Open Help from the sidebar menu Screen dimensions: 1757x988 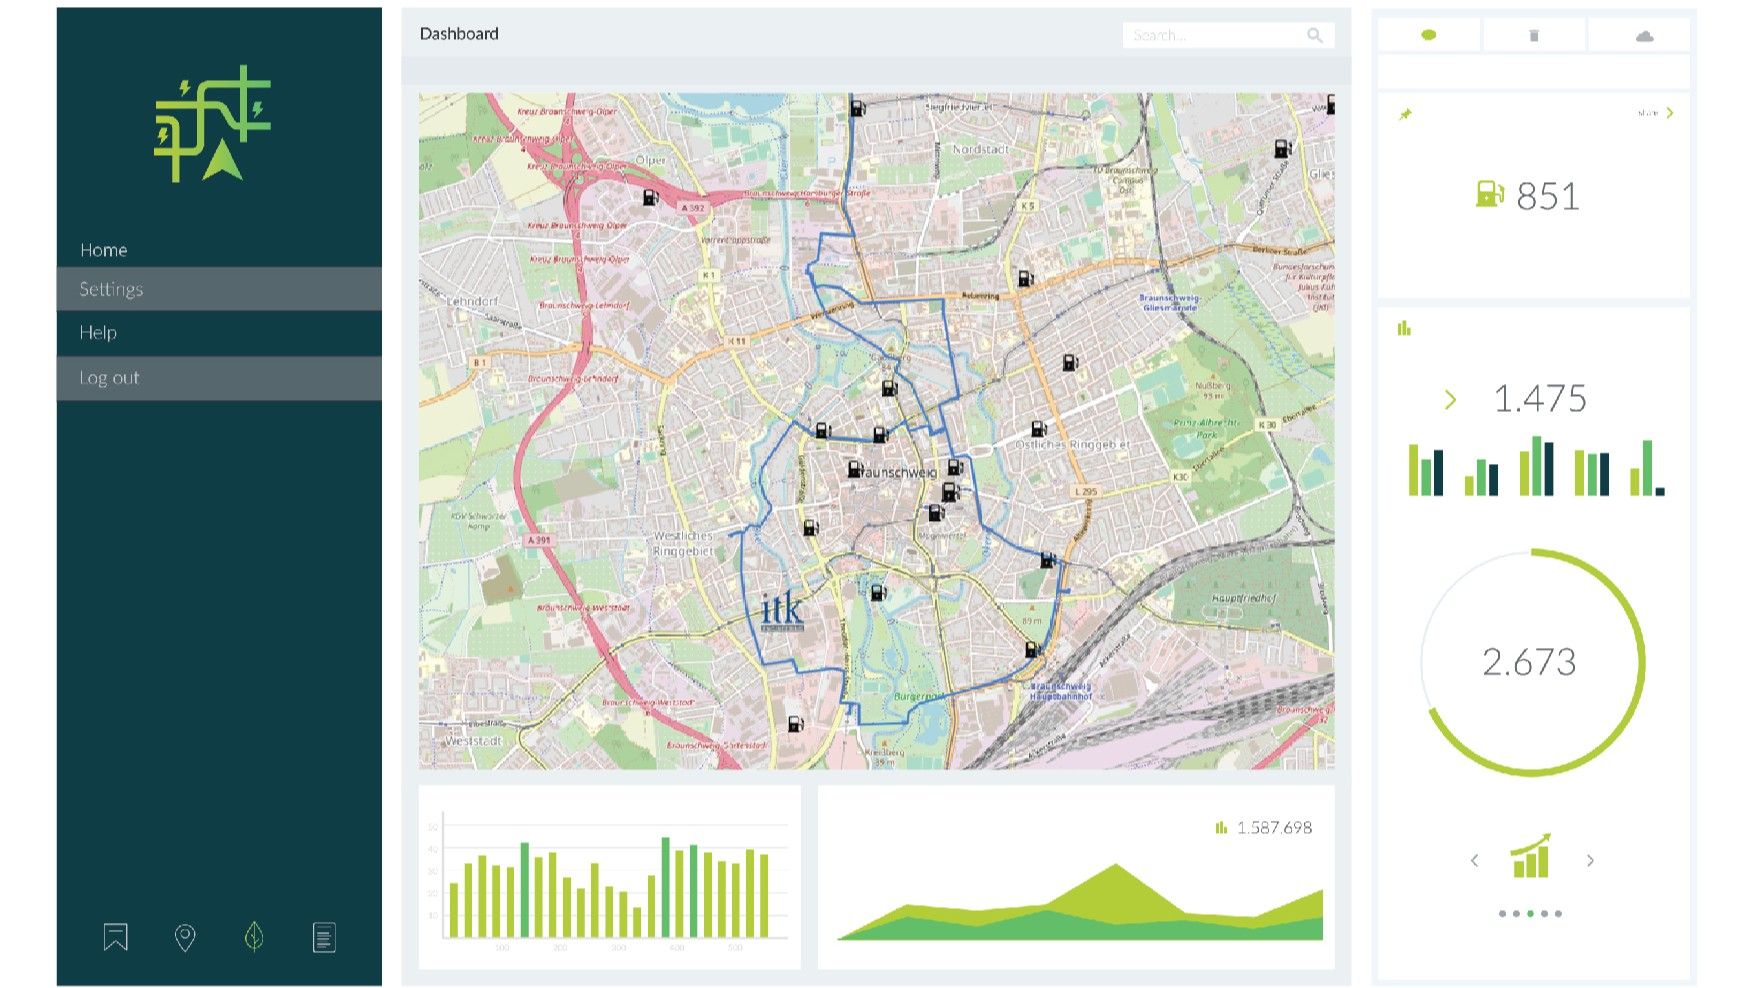(99, 332)
